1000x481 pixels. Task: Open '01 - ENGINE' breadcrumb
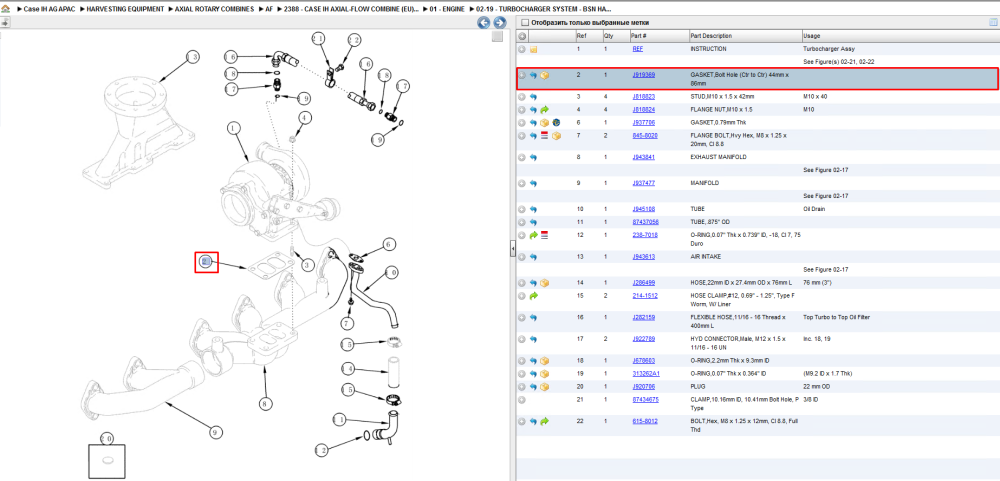point(448,10)
